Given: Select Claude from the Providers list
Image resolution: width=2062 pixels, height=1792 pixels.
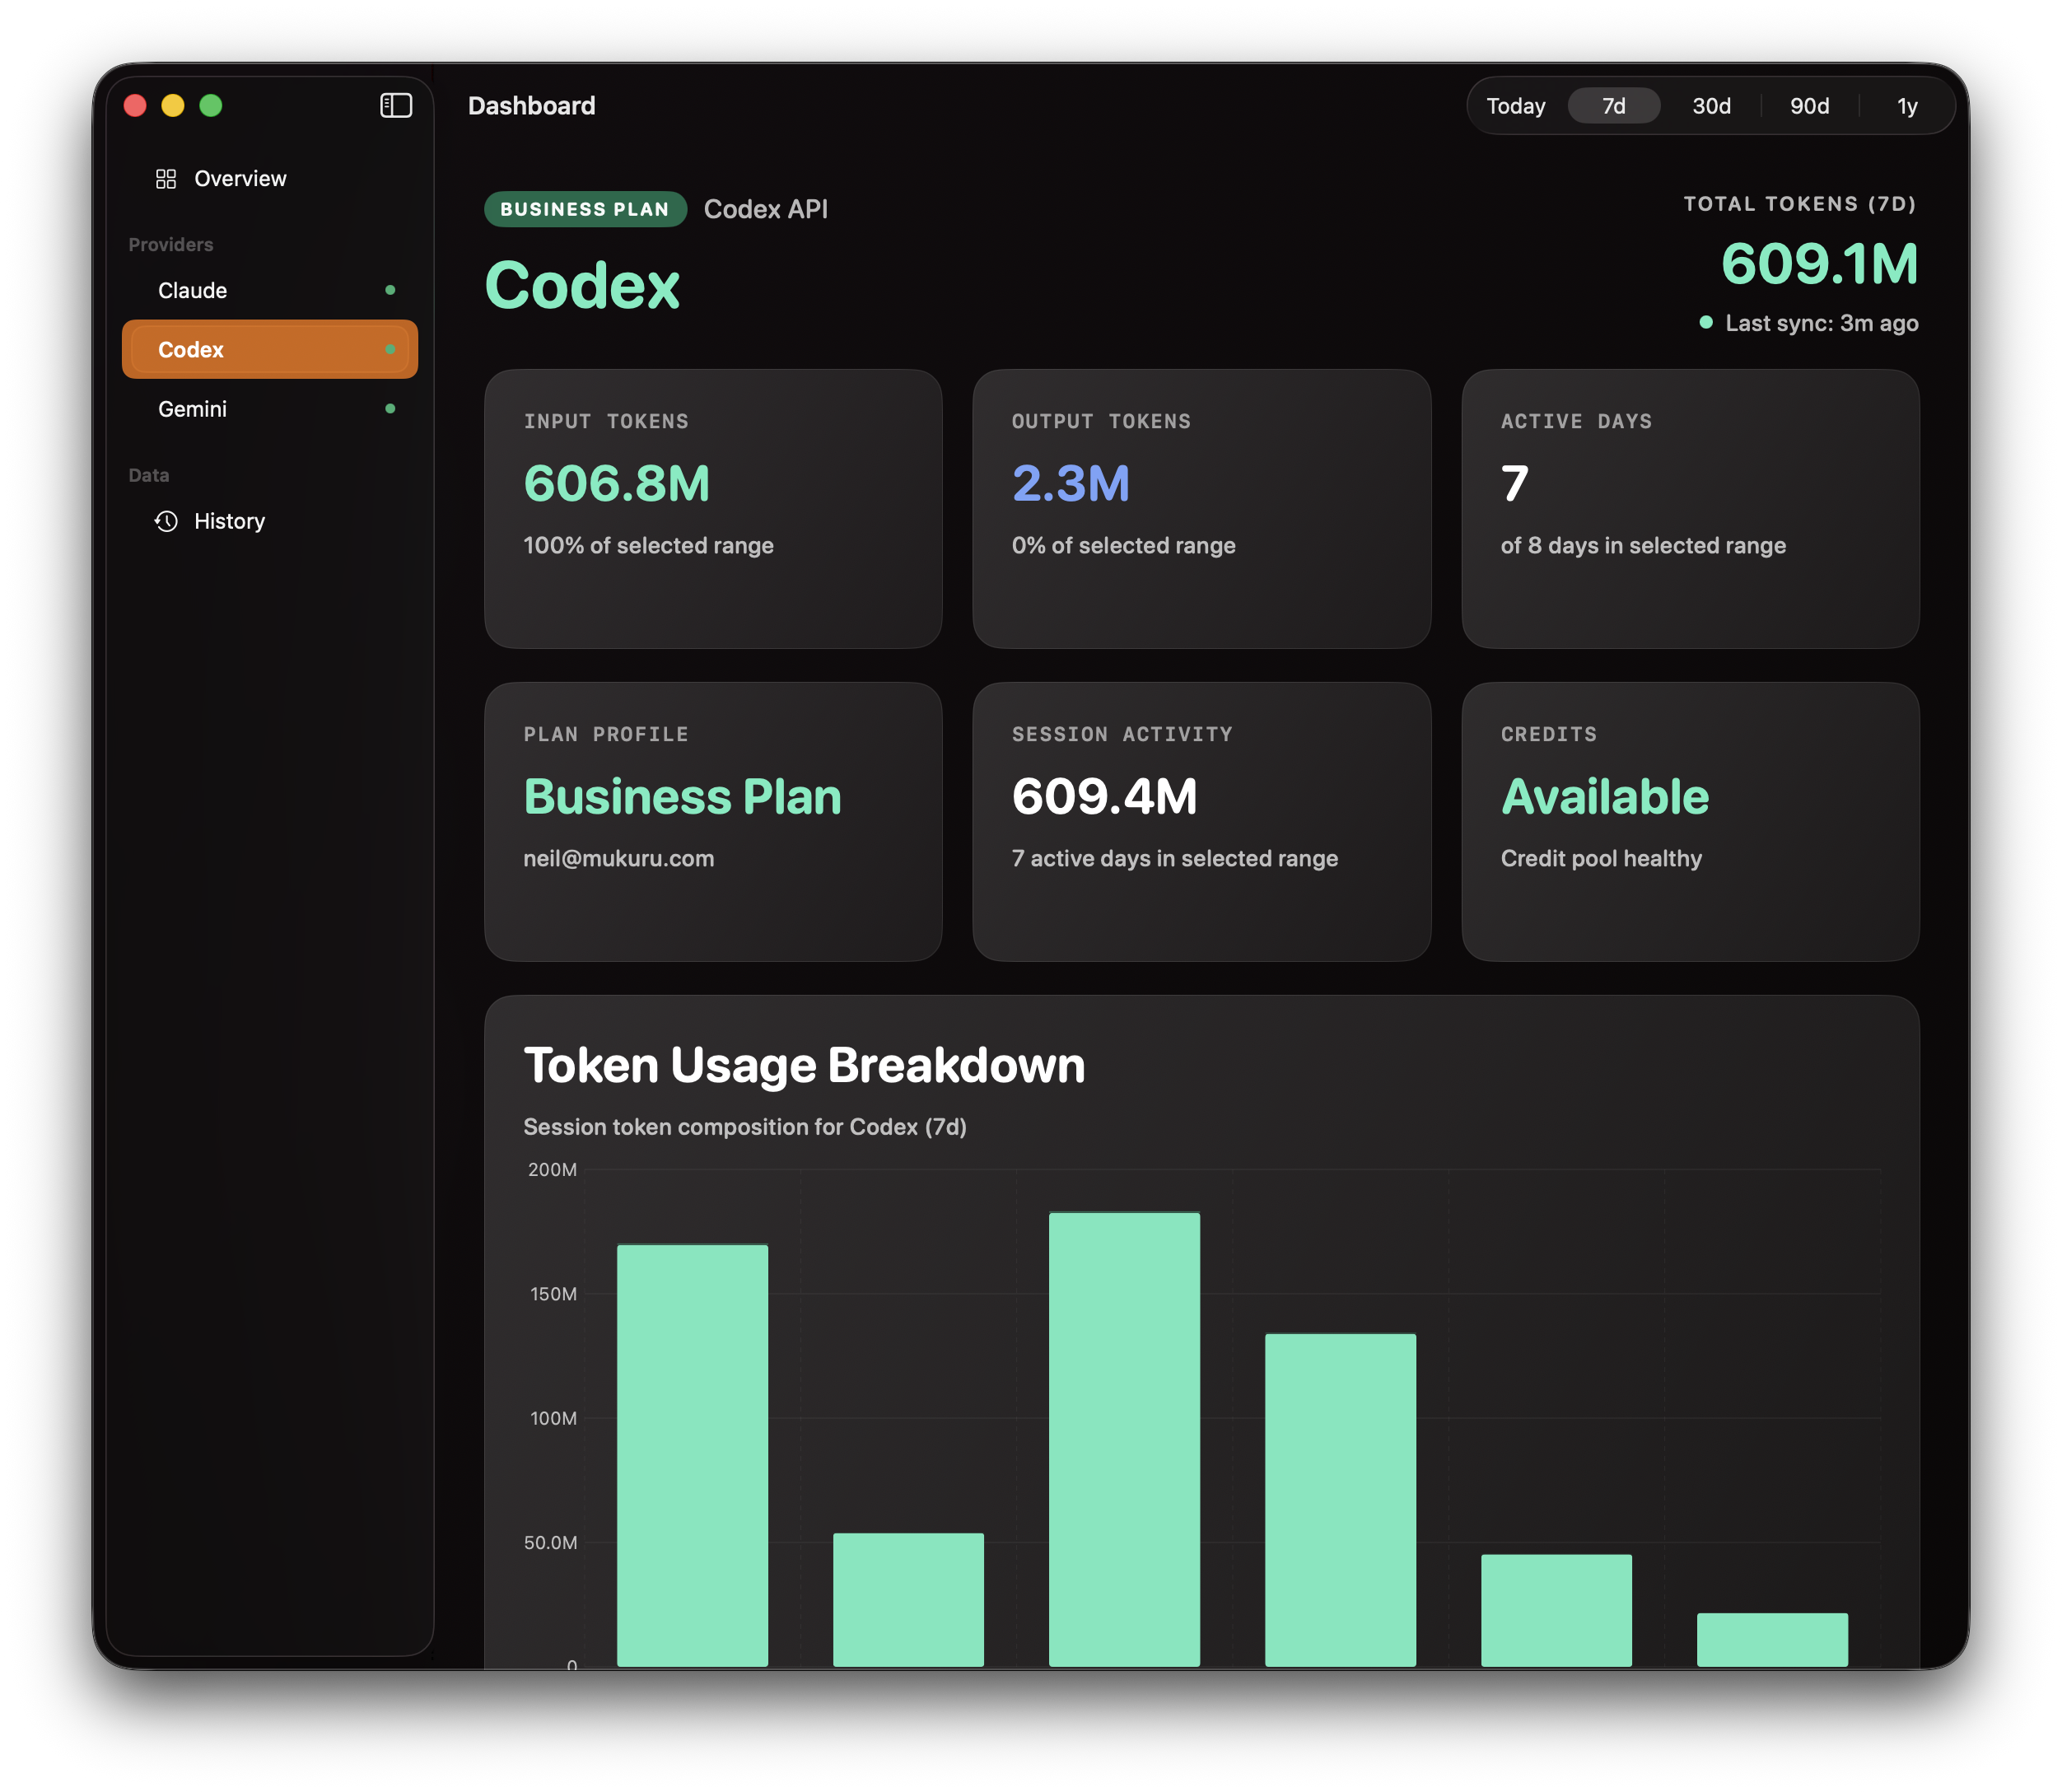Looking at the screenshot, I should [x=192, y=290].
